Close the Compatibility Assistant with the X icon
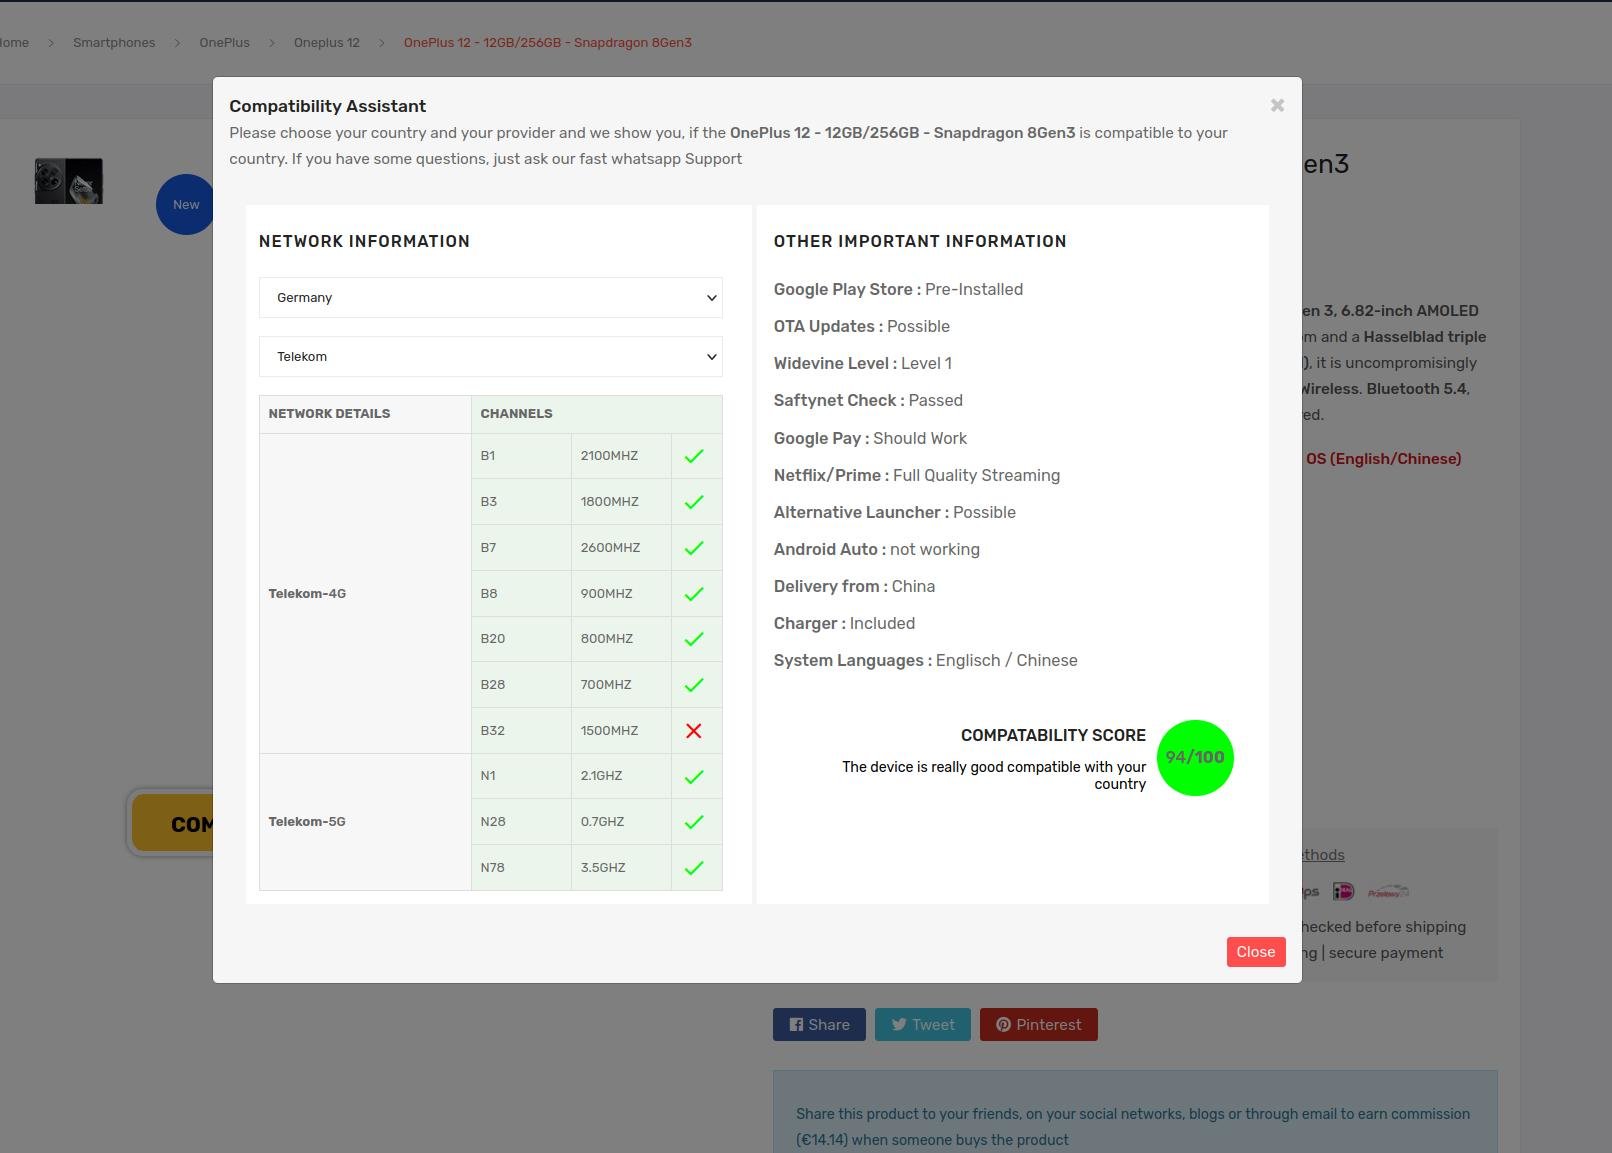1612x1153 pixels. pyautogui.click(x=1277, y=105)
